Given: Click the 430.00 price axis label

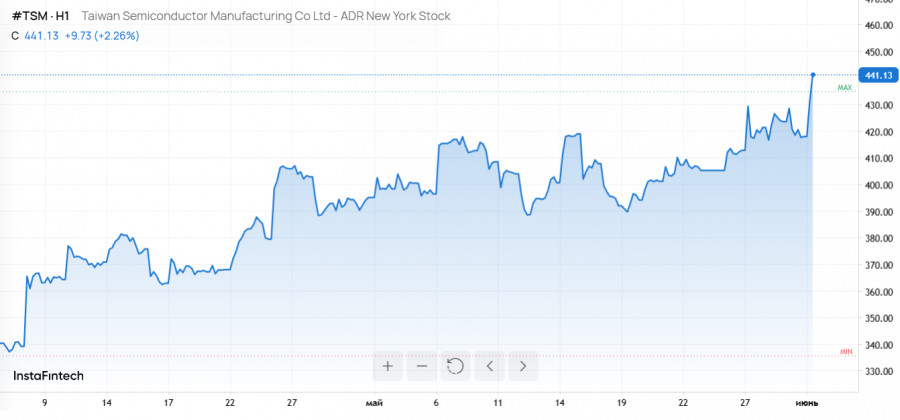Looking at the screenshot, I should [878, 106].
